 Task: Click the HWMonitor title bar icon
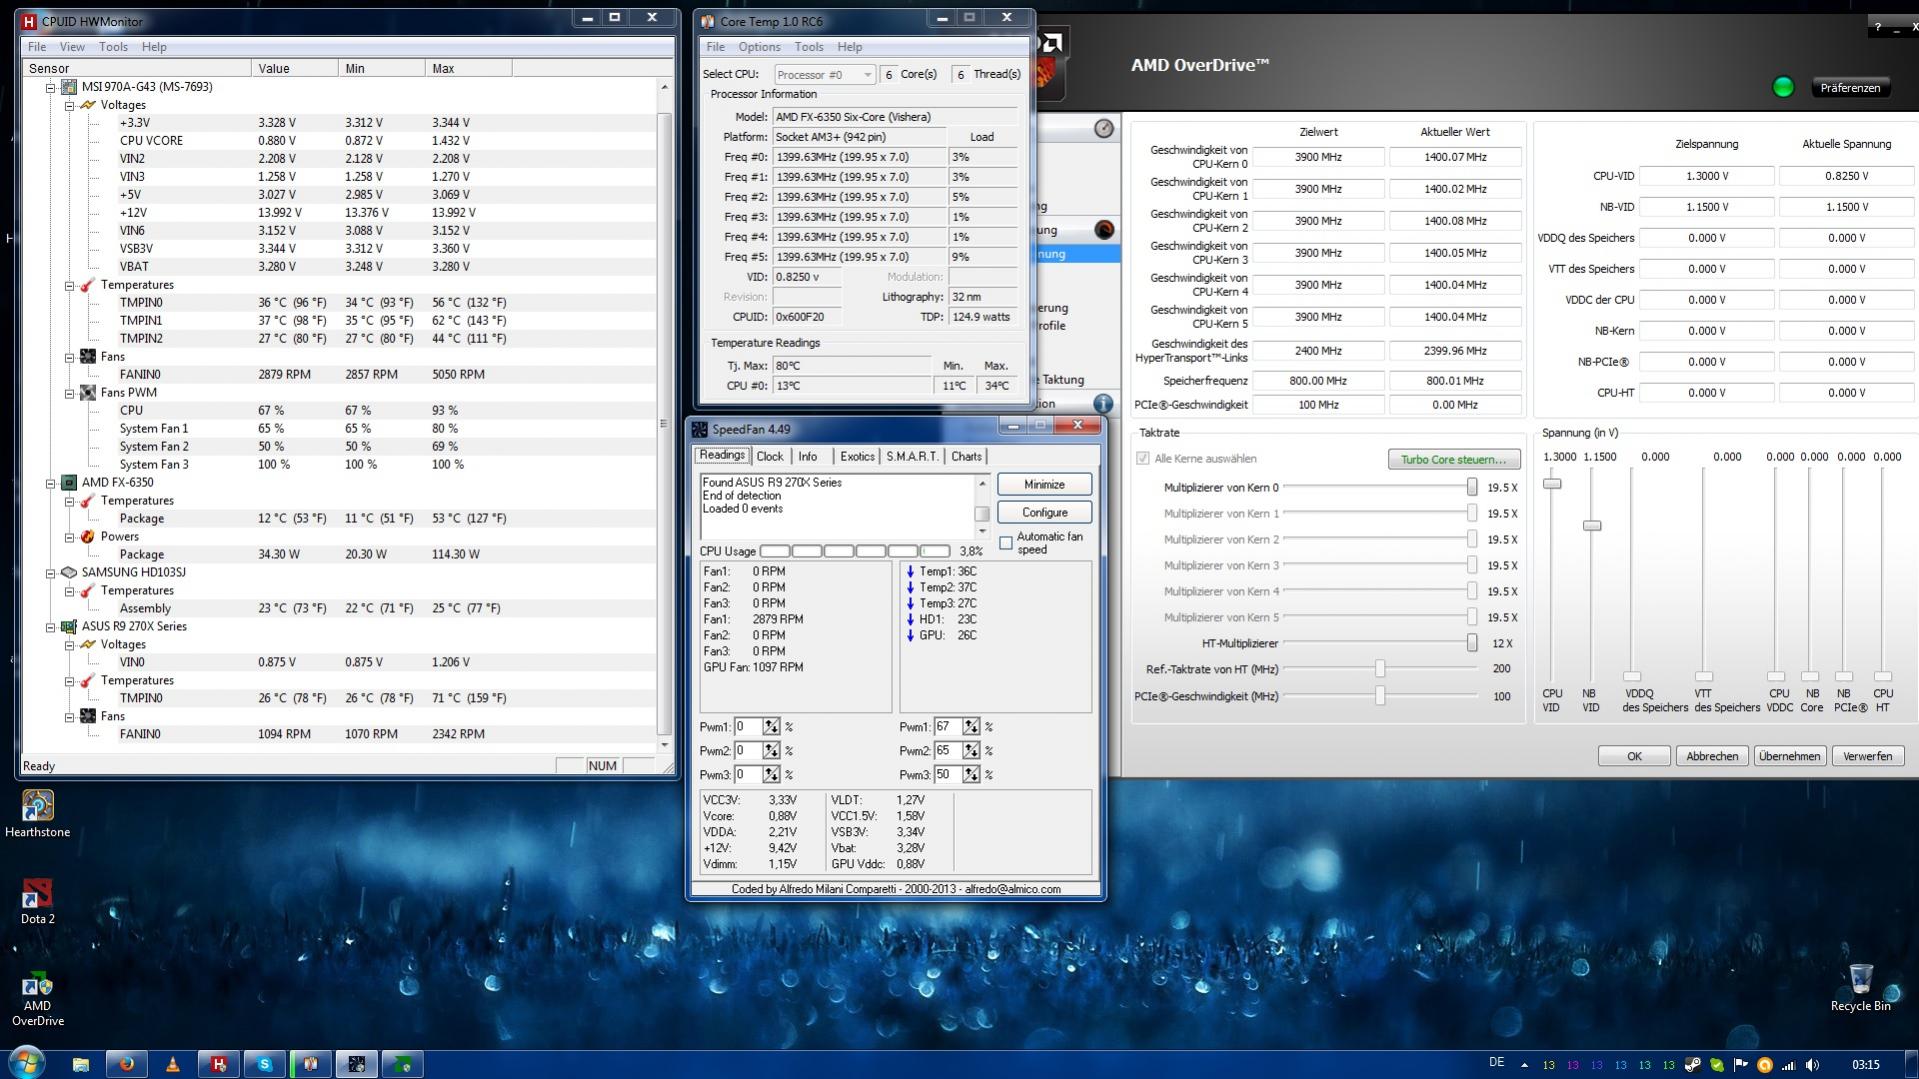coord(29,21)
